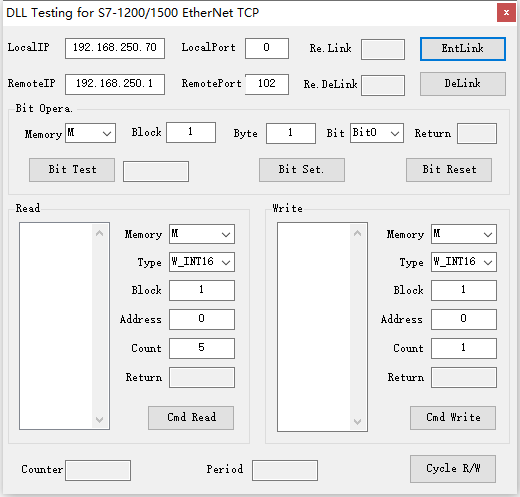The image size is (520, 497).
Task: Click the Cmd Read button
Action: (x=191, y=418)
